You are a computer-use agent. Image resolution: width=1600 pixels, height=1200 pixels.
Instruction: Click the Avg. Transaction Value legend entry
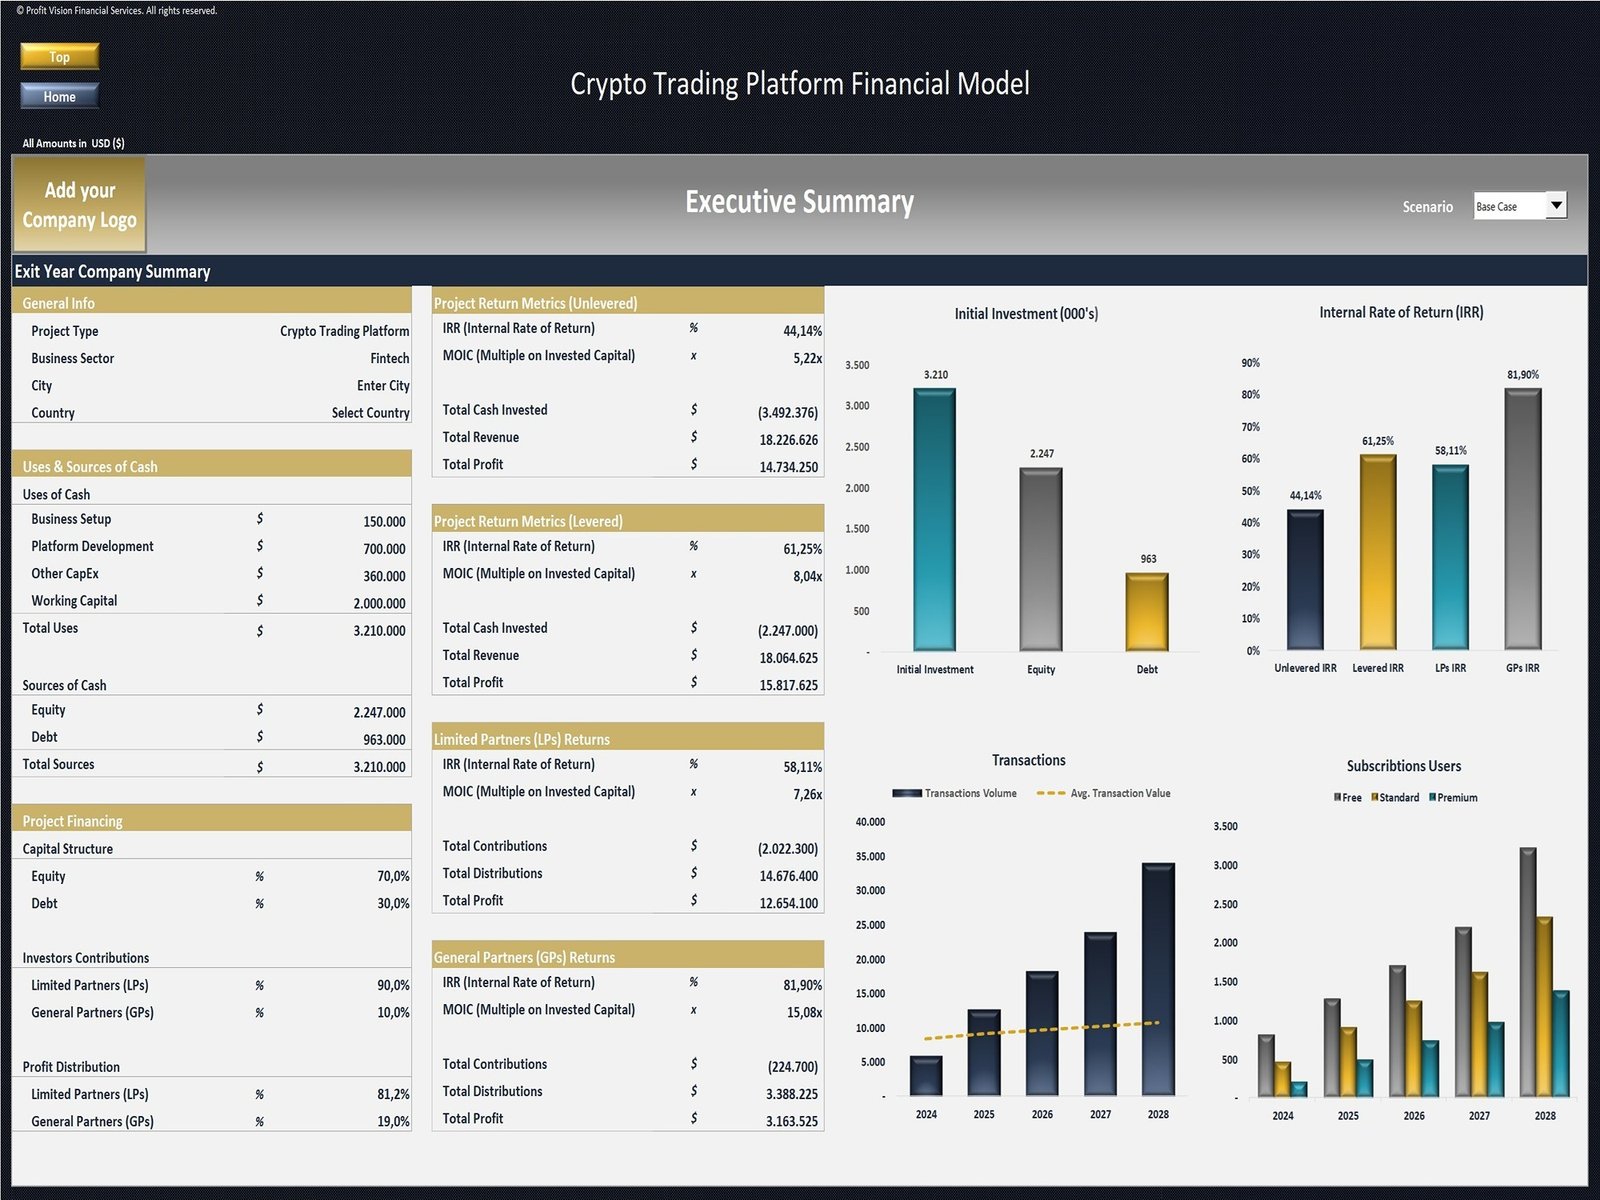1104,793
